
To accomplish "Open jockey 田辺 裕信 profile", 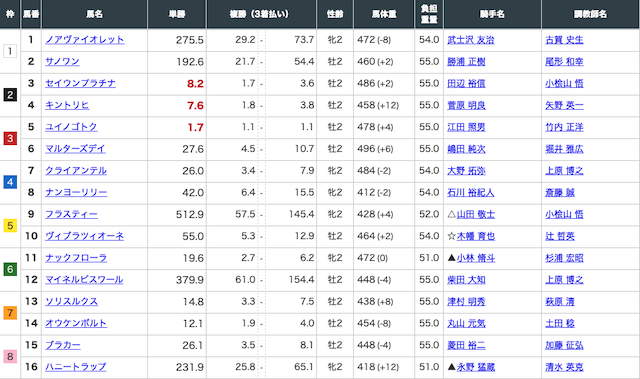I will (466, 84).
